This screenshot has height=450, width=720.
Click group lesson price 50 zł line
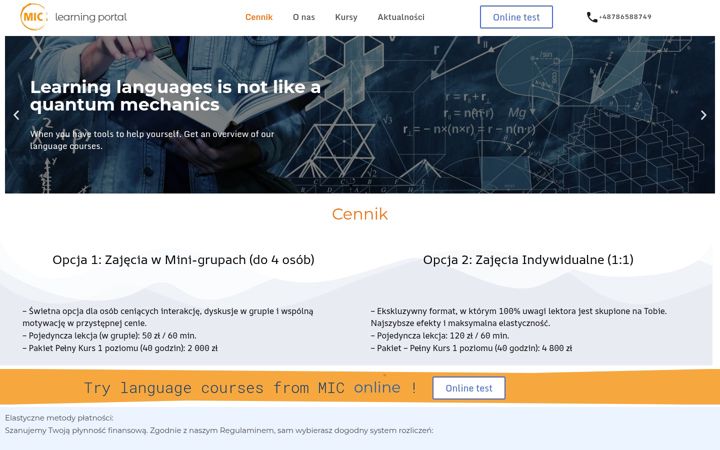point(109,336)
